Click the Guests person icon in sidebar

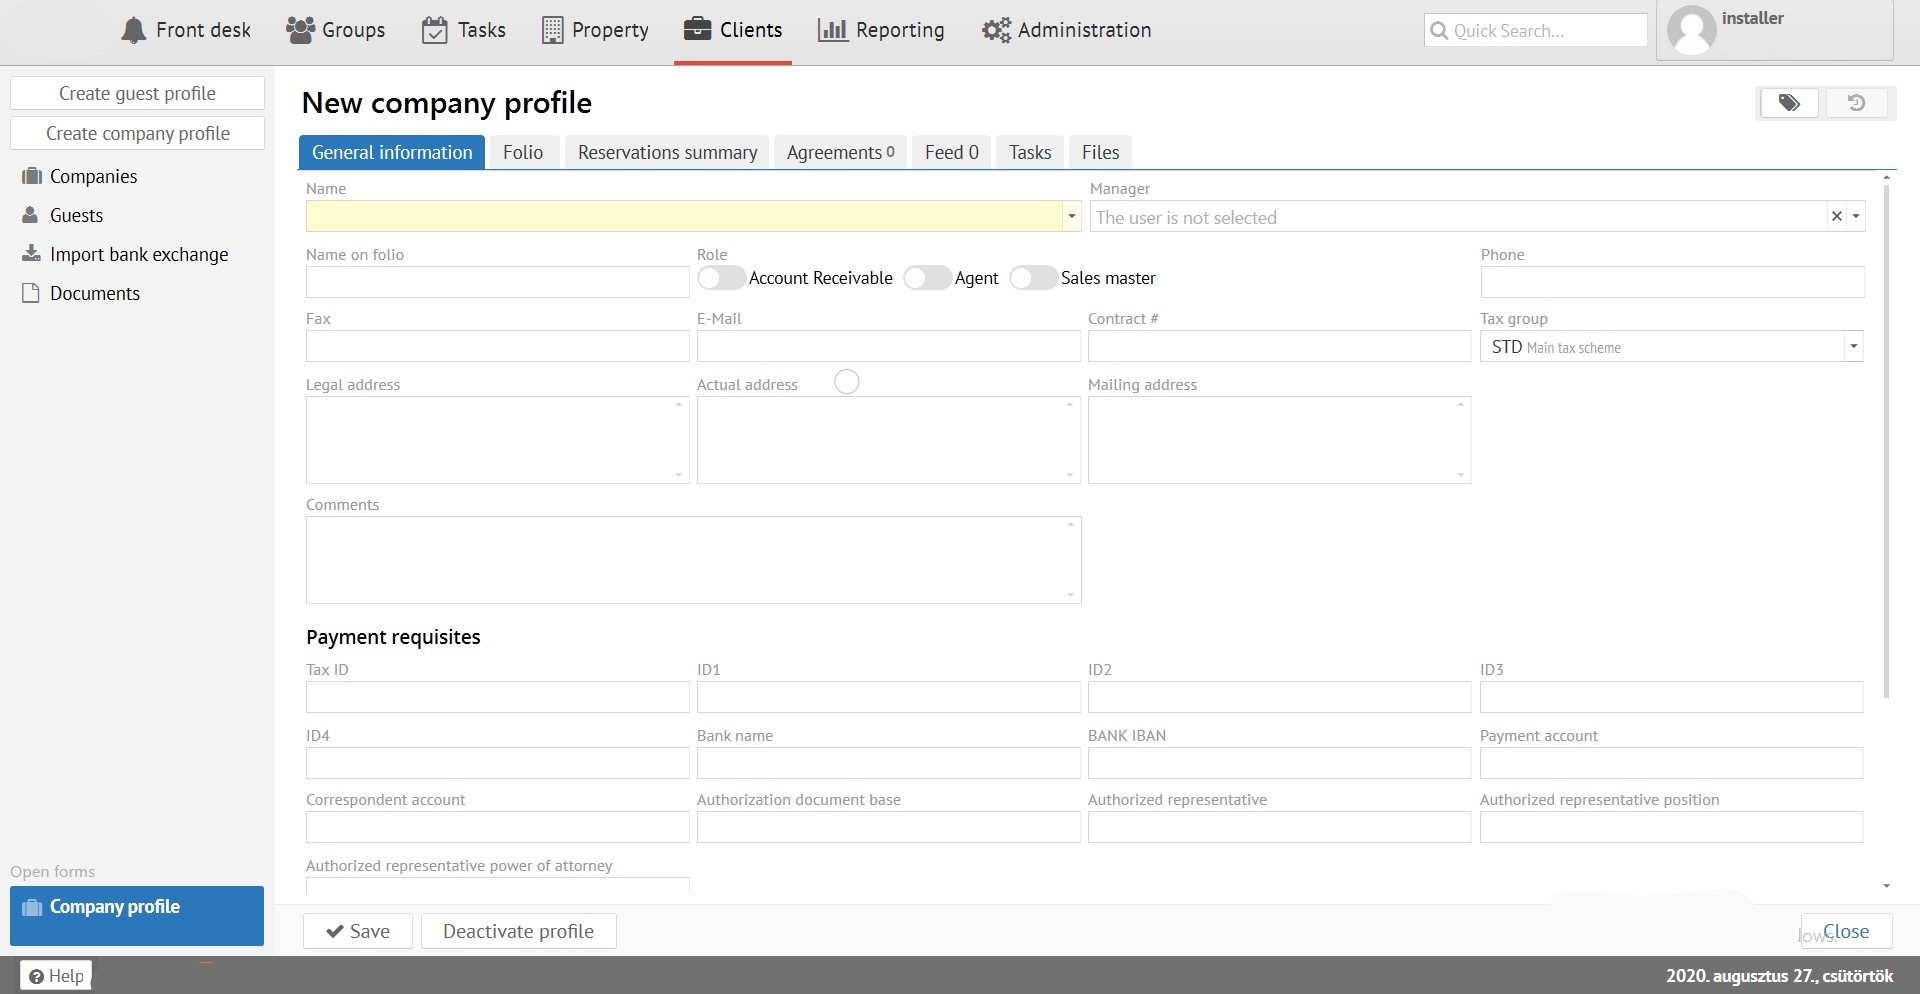click(31, 215)
